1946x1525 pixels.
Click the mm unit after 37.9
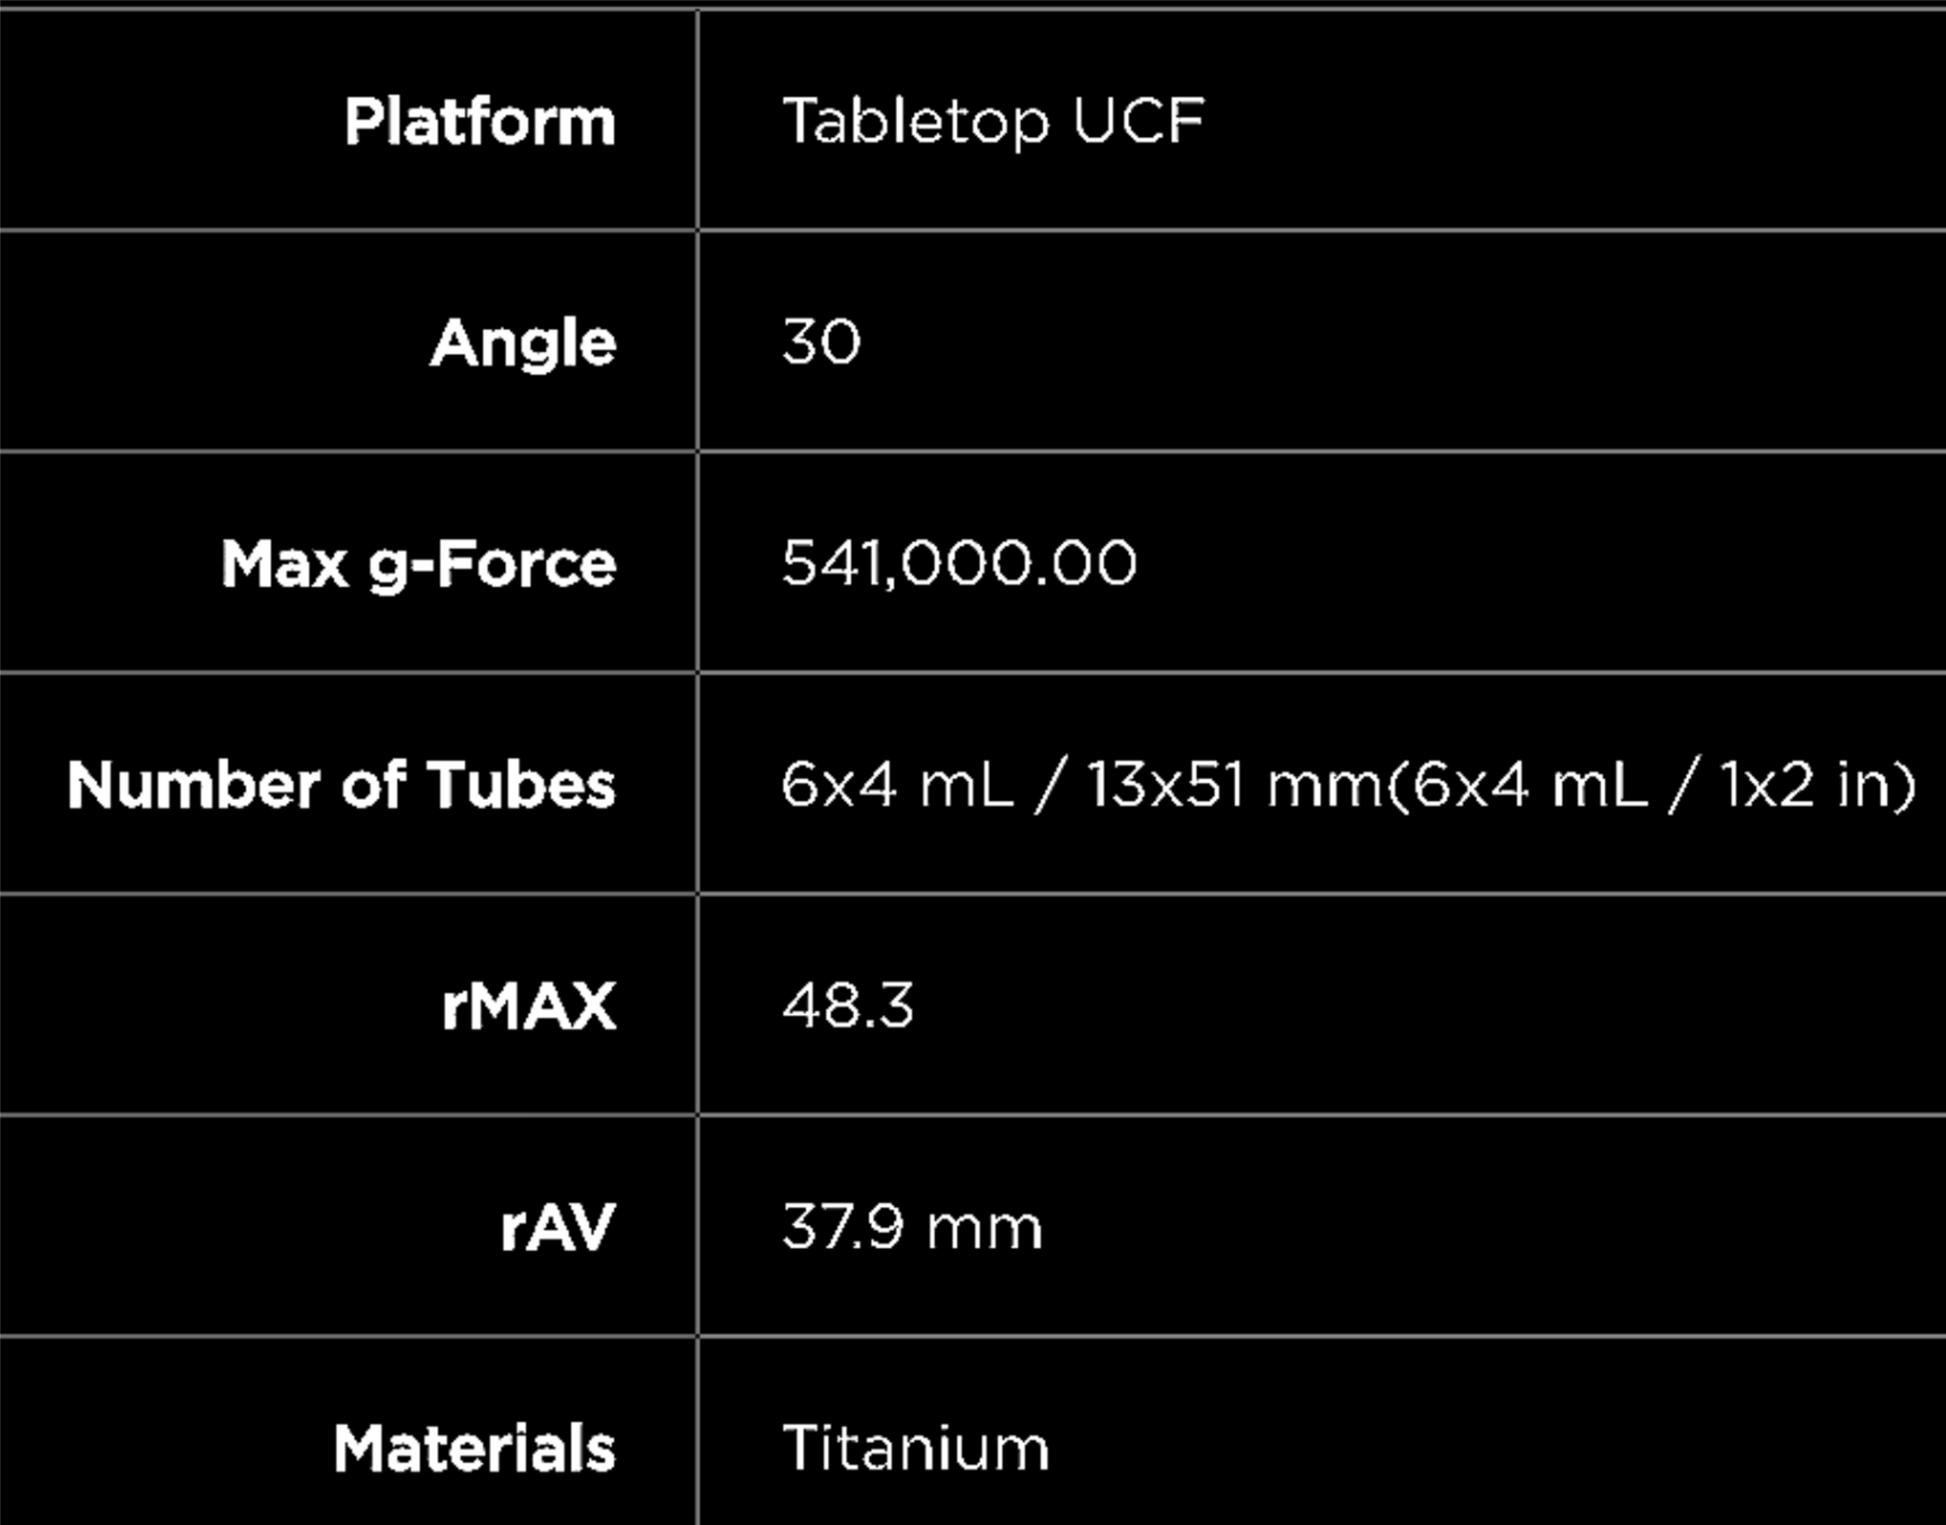click(985, 1229)
